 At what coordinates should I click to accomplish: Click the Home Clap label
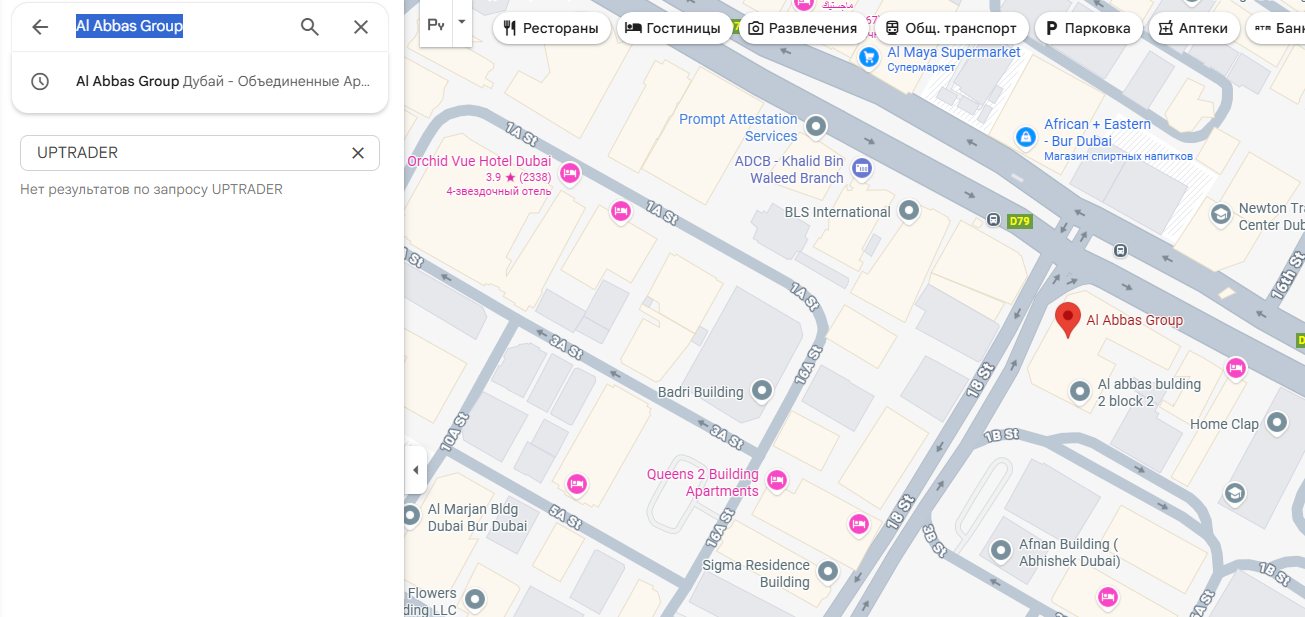tap(1224, 424)
